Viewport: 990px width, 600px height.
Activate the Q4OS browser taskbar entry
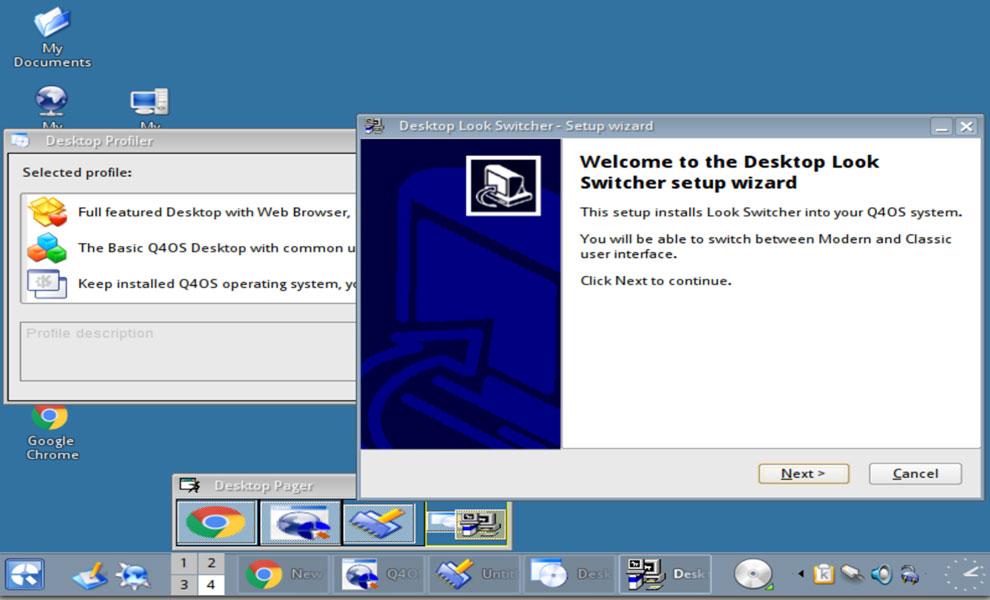coord(379,574)
